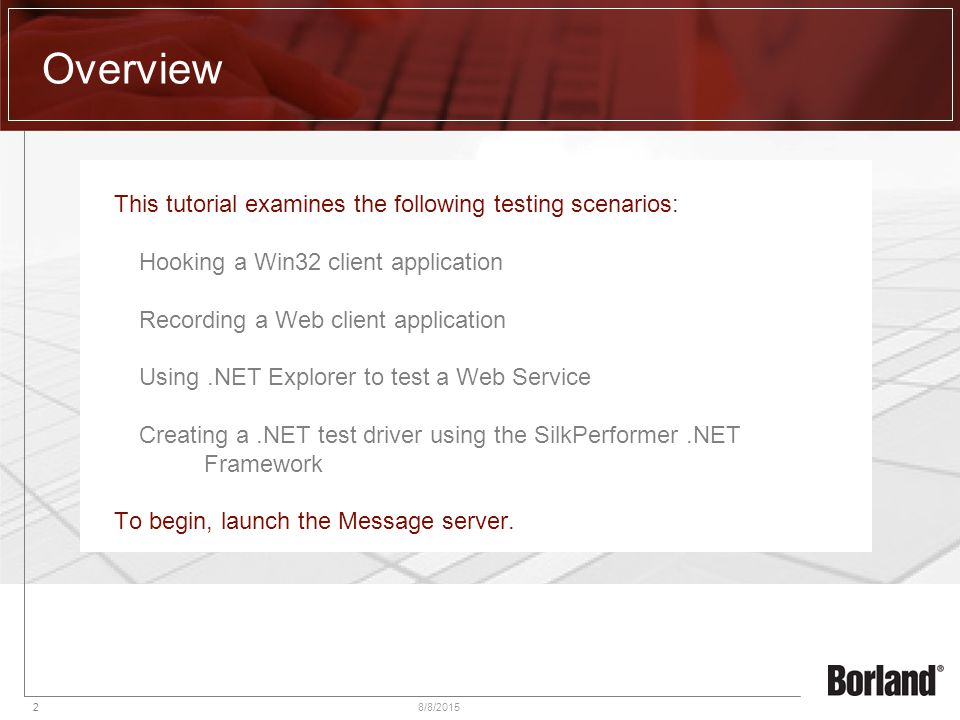Image resolution: width=960 pixels, height=720 pixels.
Task: Click 'Using .NET Explorer to test a Web Service'
Action: (x=365, y=377)
